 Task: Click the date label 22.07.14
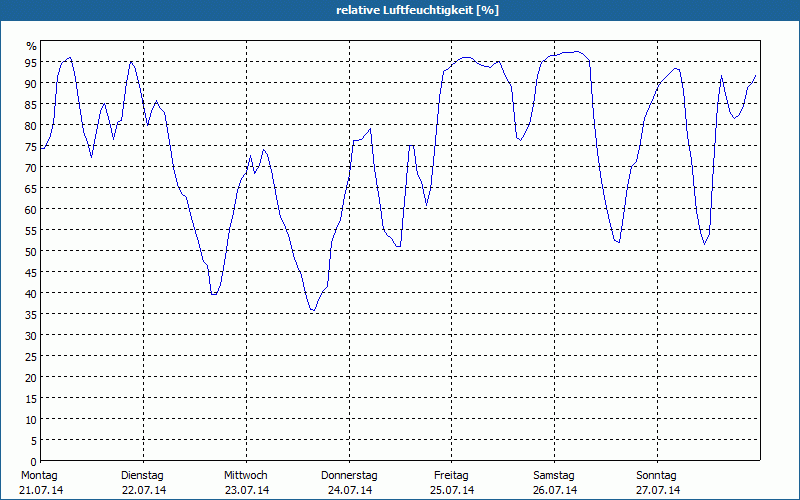(144, 491)
